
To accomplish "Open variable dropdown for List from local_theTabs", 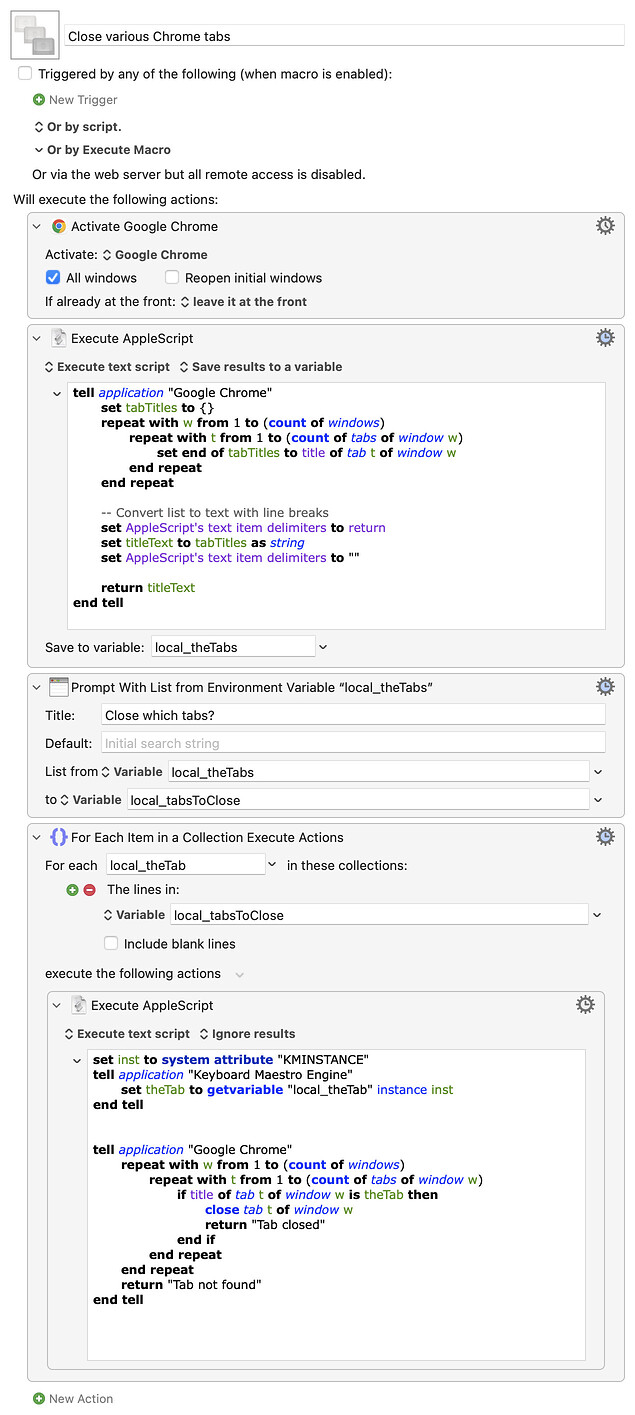I will [x=598, y=772].
